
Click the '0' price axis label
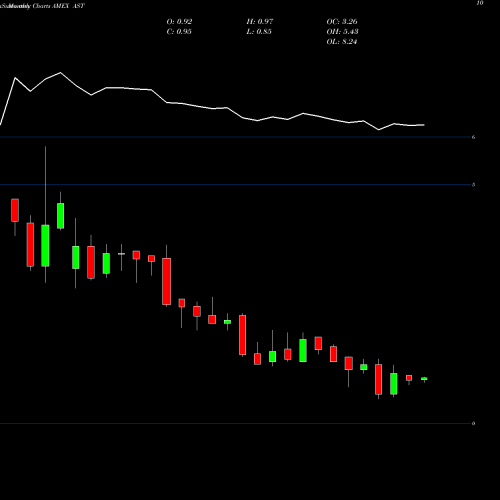pos(473,424)
